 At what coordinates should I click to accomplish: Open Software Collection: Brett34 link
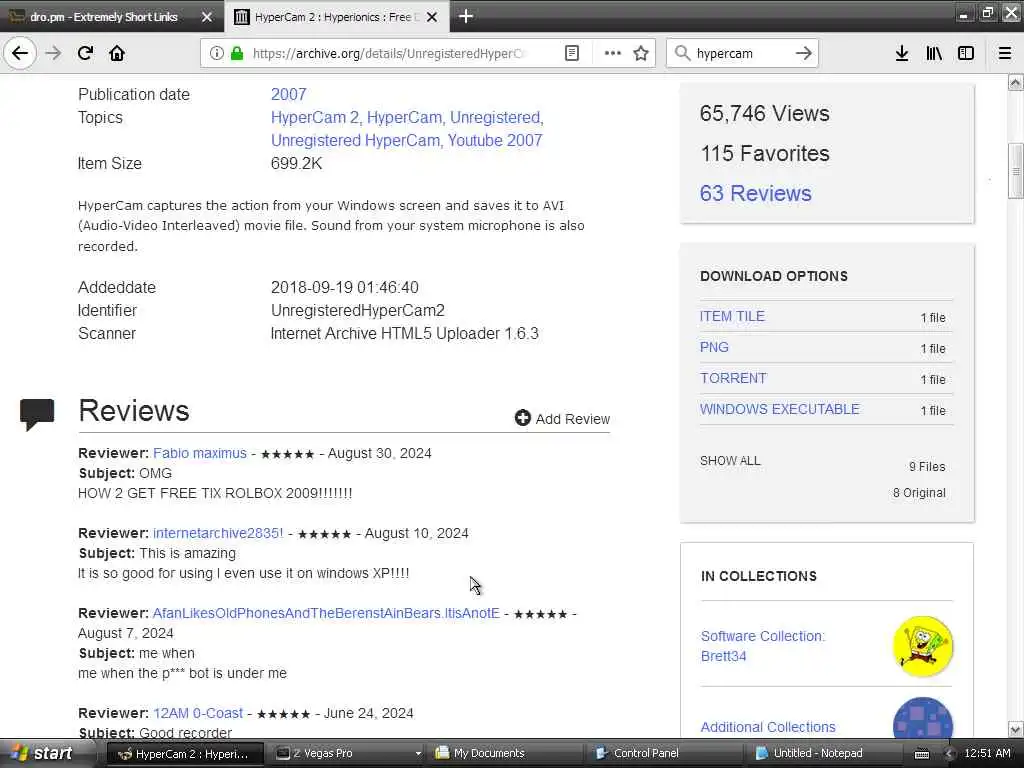[x=762, y=646]
